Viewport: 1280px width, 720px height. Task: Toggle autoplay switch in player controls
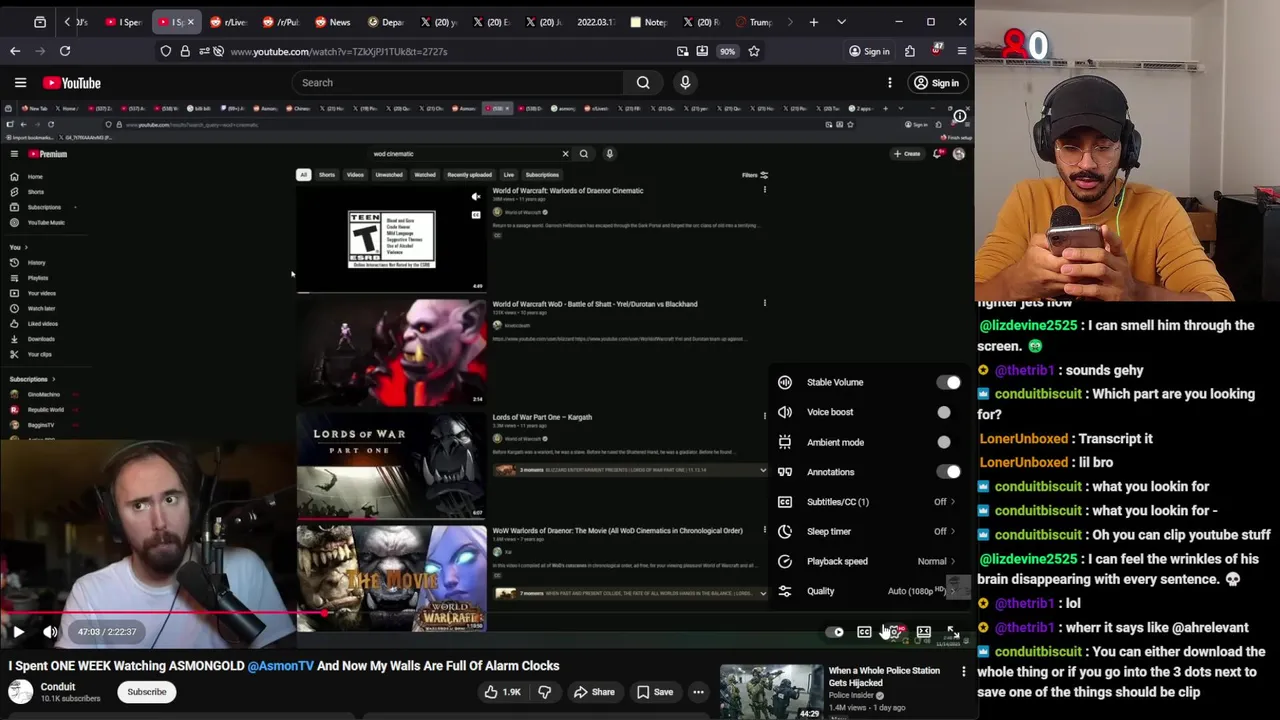coord(835,632)
